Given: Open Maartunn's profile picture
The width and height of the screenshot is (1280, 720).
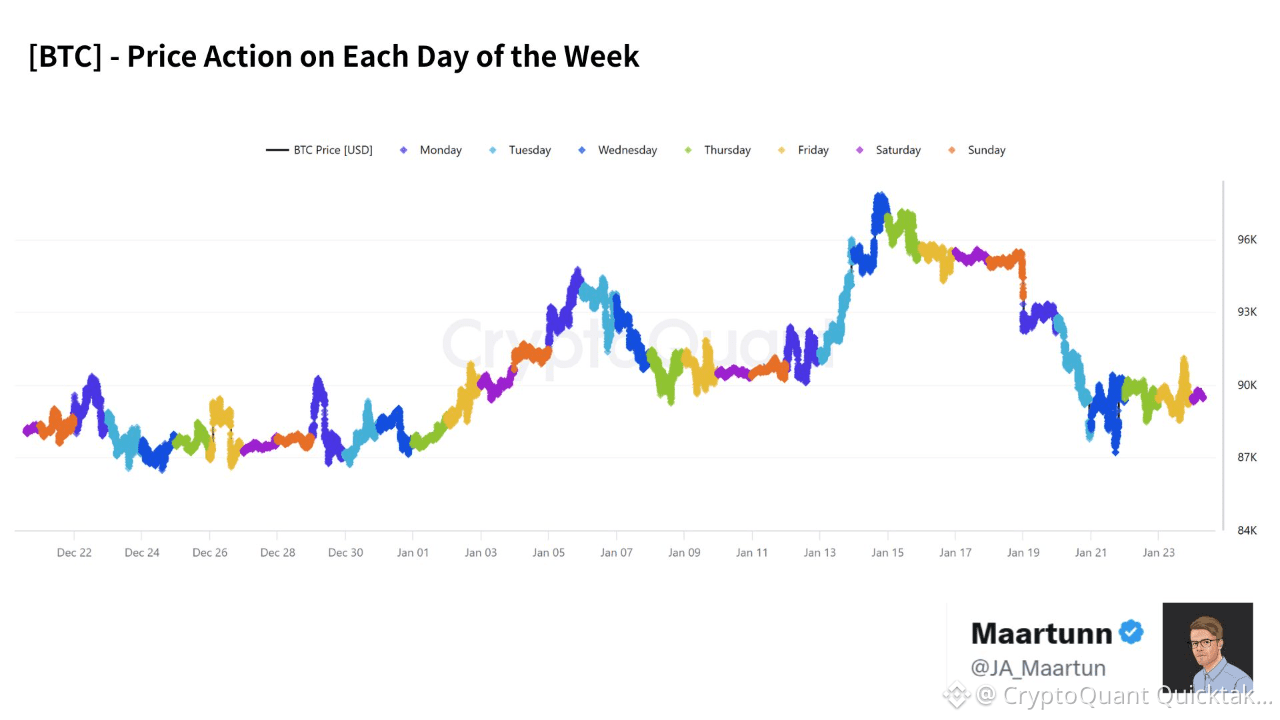Looking at the screenshot, I should tap(1207, 647).
